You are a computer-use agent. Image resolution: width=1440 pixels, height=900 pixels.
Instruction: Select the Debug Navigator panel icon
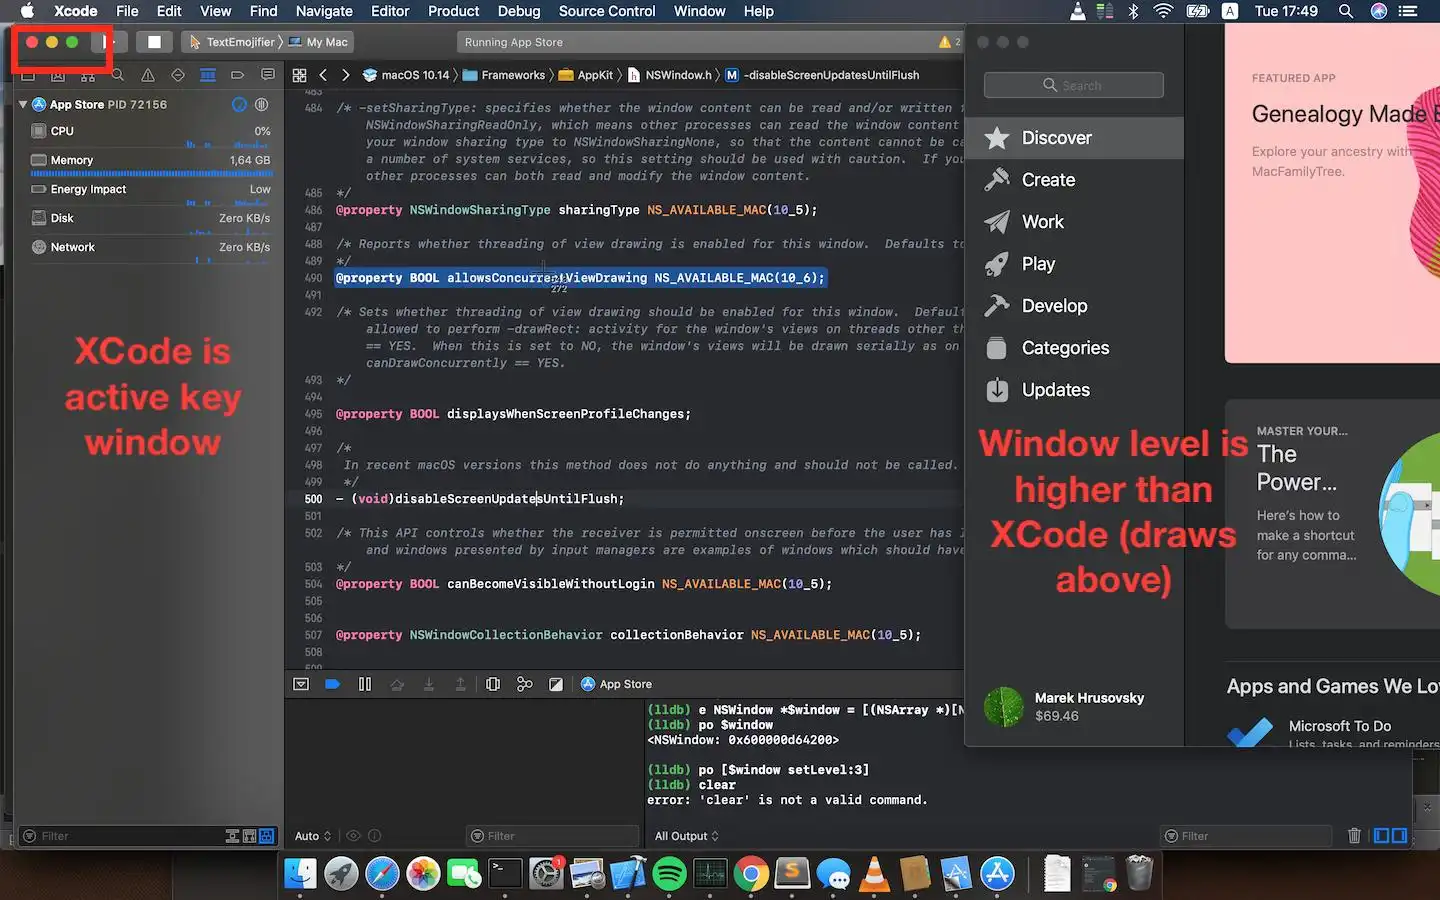coord(207,74)
